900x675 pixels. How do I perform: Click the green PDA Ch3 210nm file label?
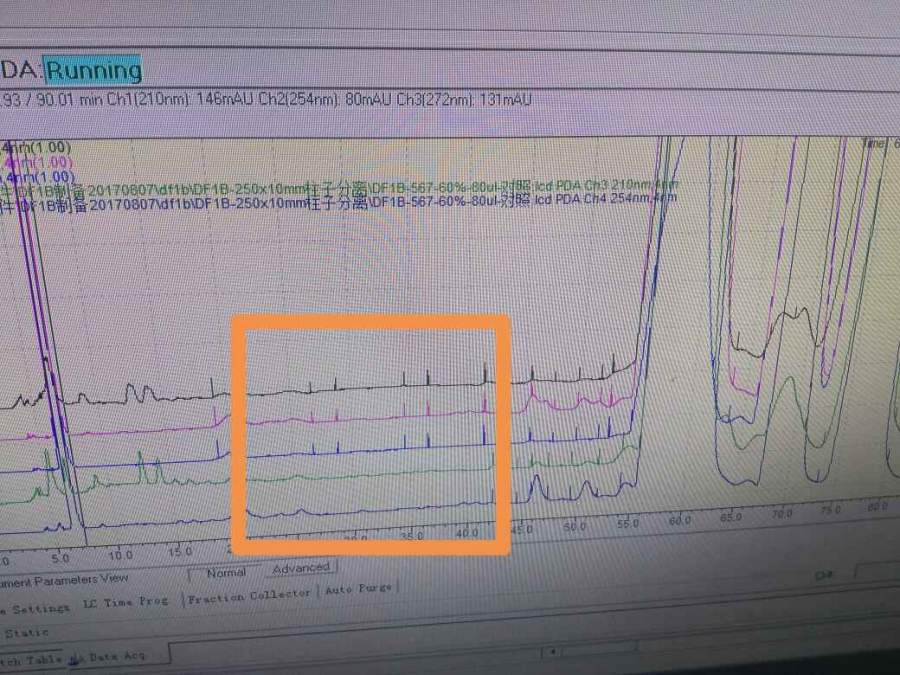(x=339, y=188)
